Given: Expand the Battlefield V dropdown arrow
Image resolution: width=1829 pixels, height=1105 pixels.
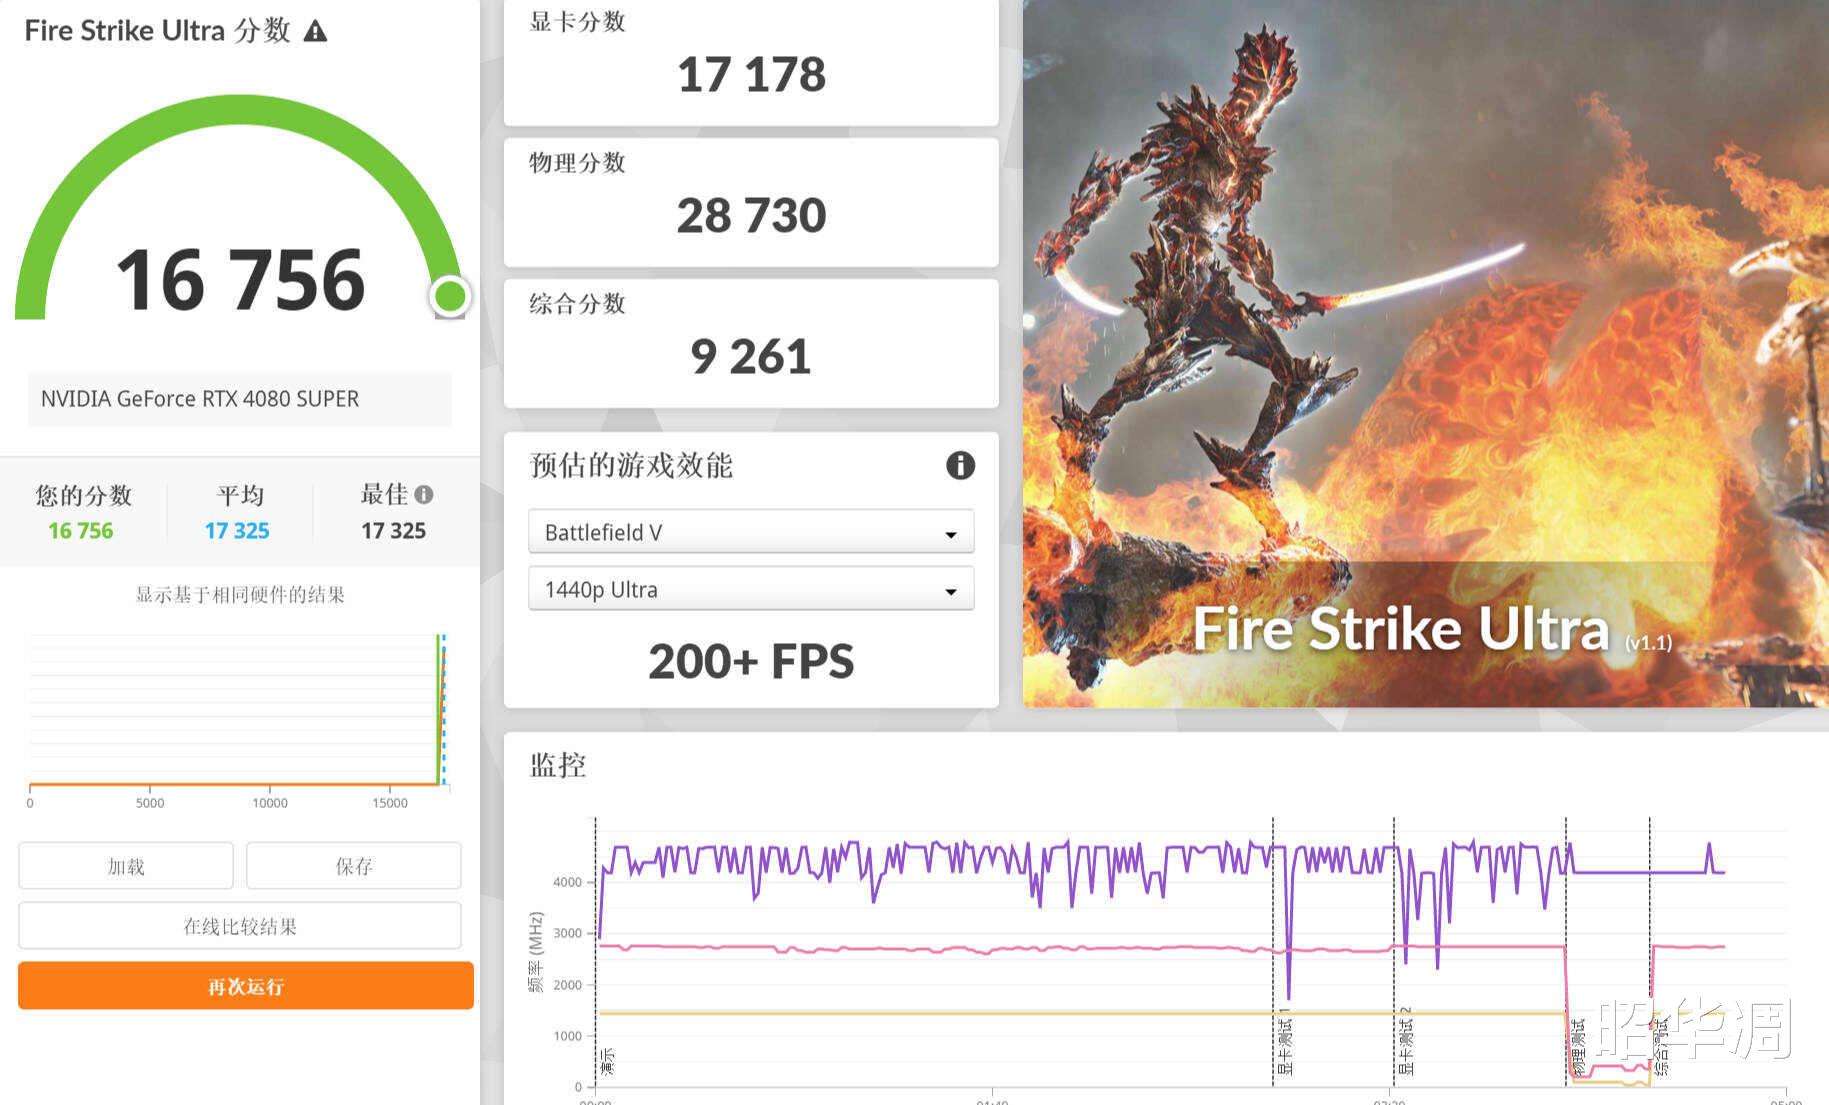Looking at the screenshot, I should [x=950, y=533].
